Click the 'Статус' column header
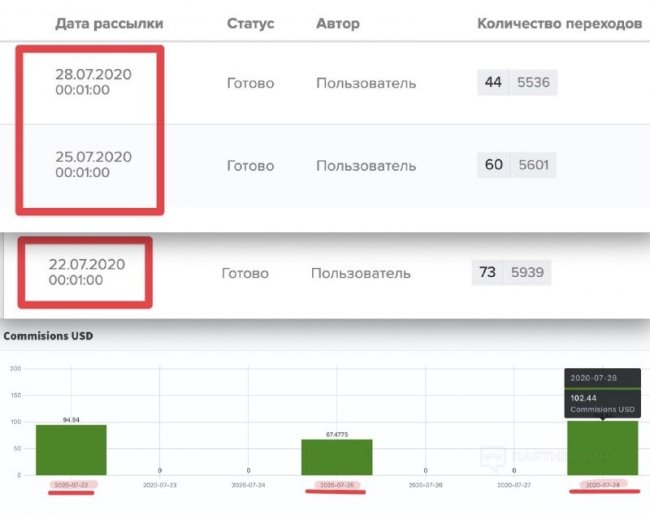 250,23
